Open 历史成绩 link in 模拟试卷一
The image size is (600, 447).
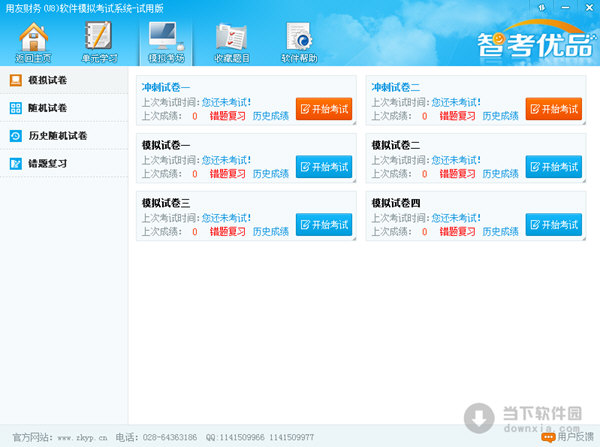pyautogui.click(x=271, y=174)
